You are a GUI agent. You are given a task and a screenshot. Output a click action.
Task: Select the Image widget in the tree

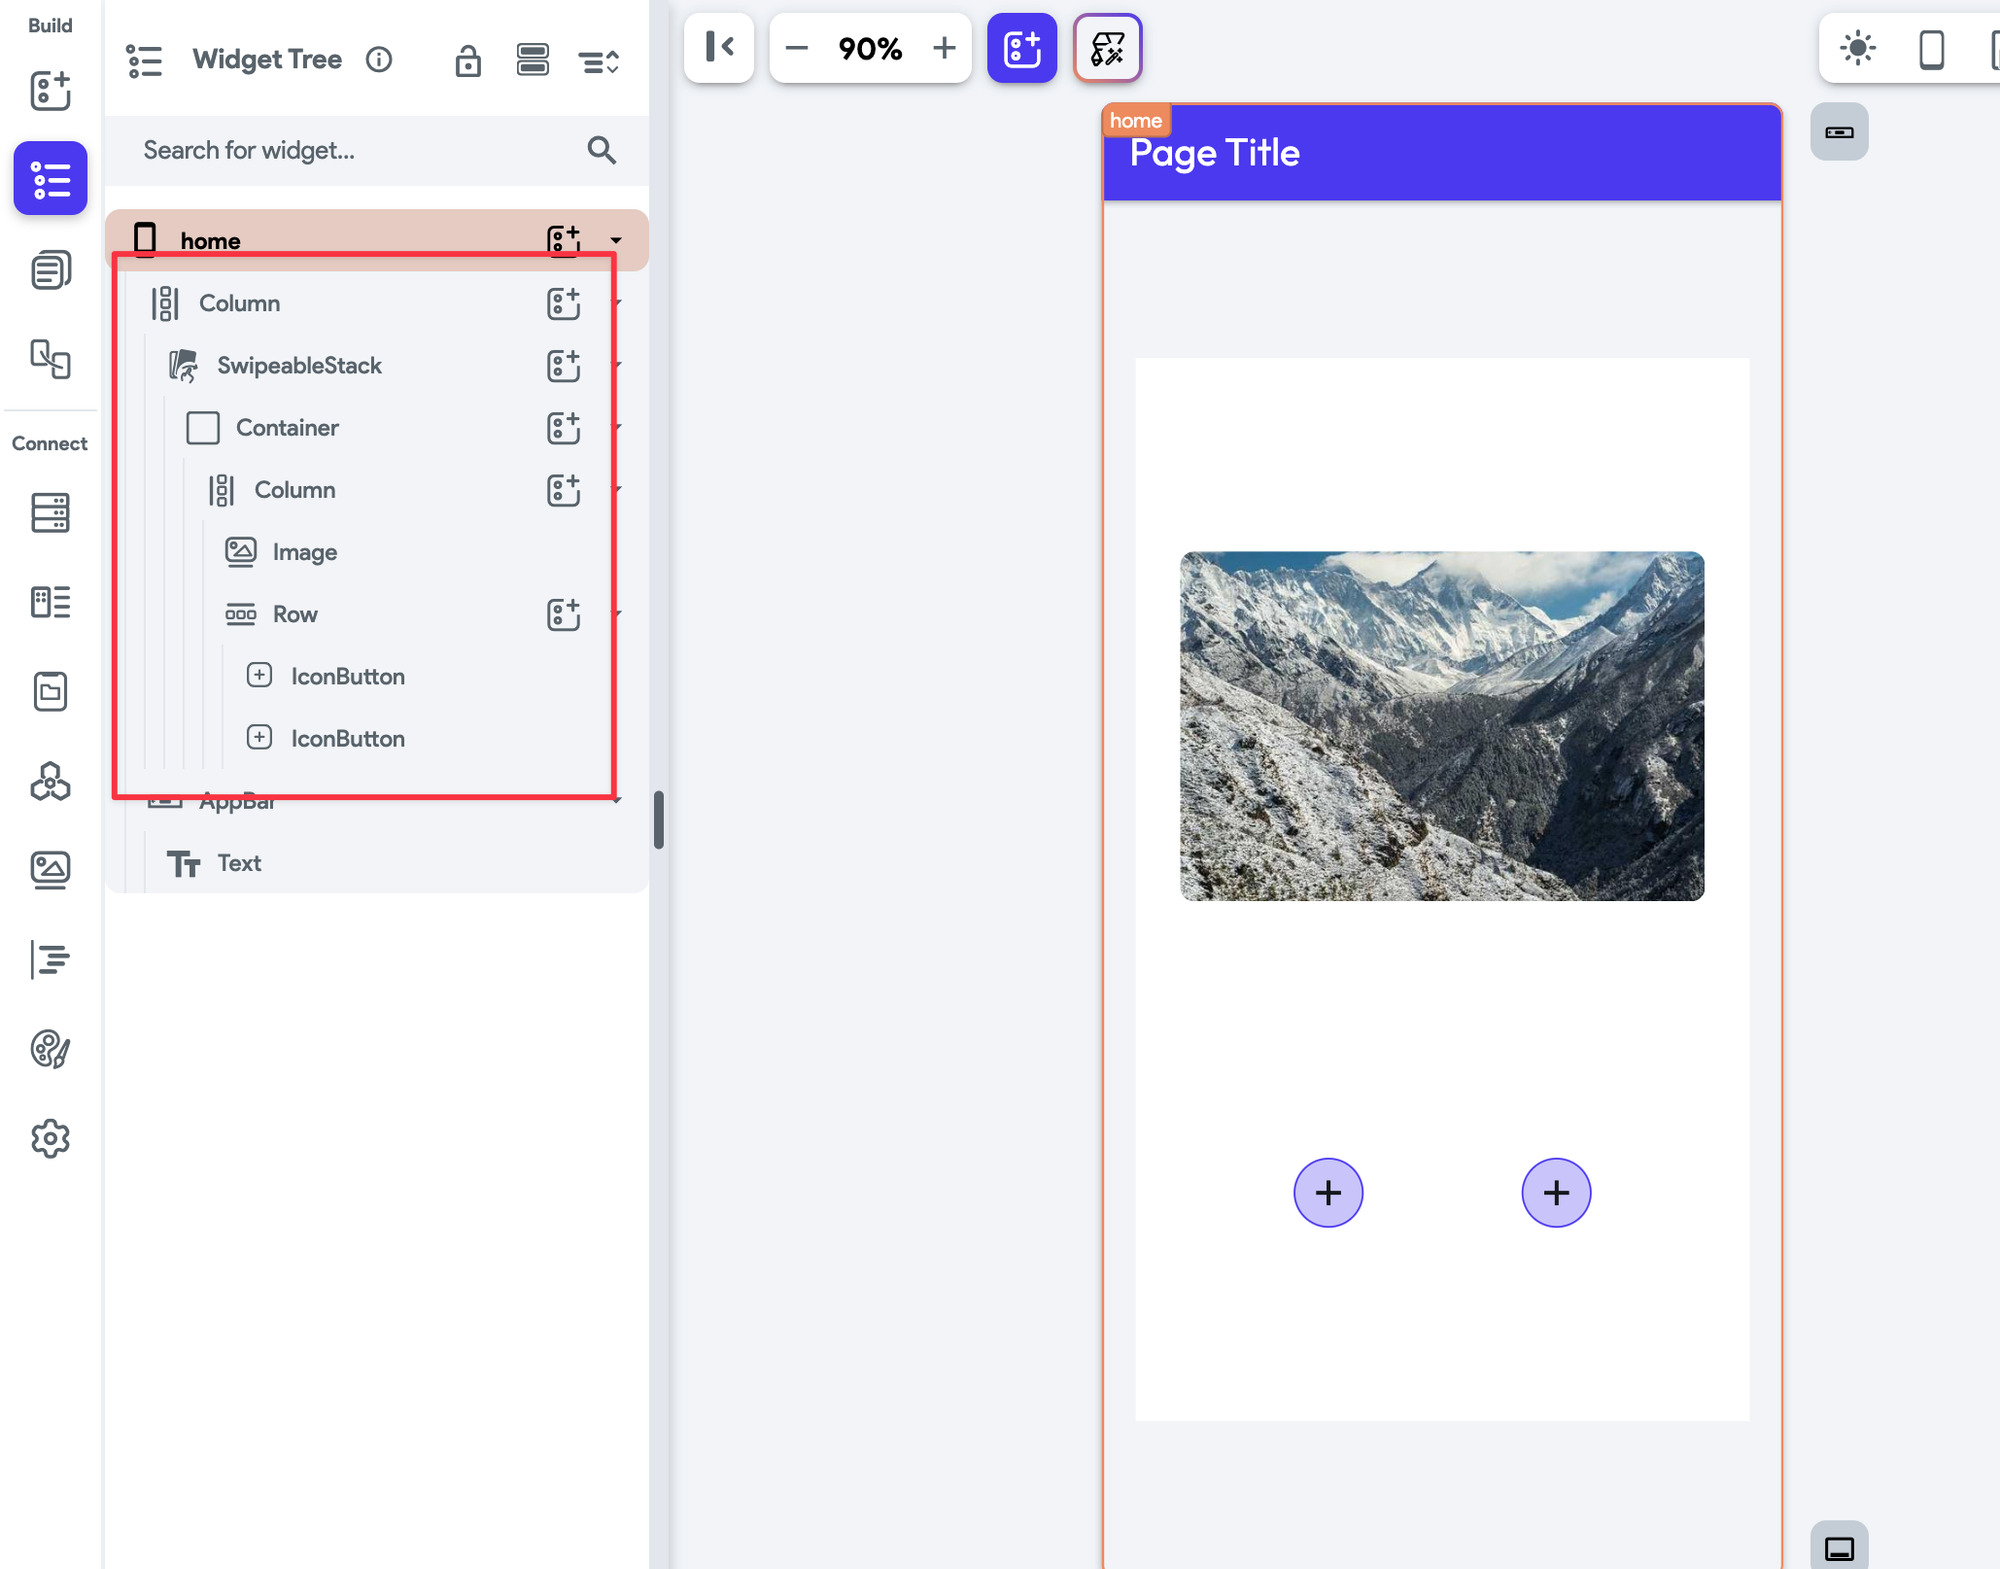coord(303,551)
